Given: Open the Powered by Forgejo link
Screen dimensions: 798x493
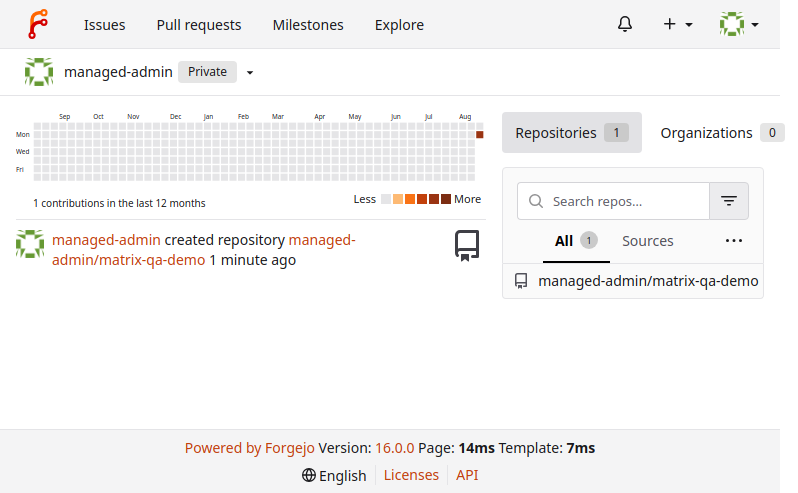Looking at the screenshot, I should pos(249,448).
